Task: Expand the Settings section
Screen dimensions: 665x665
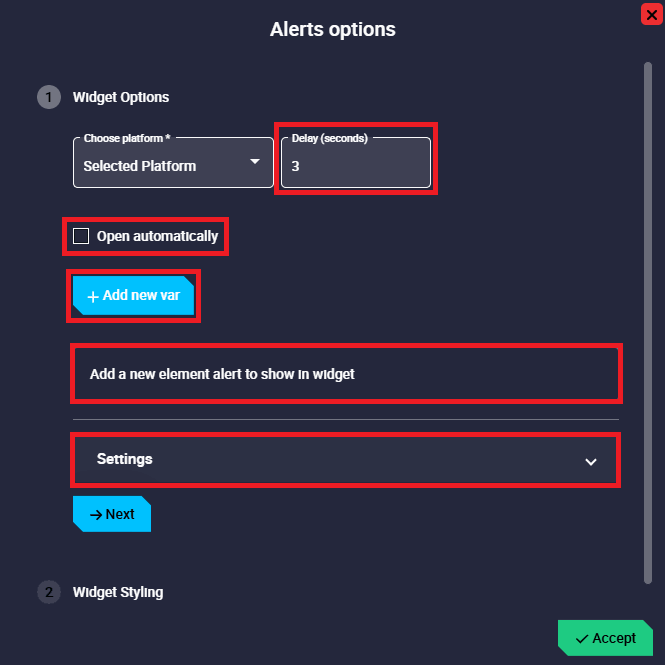Action: (345, 460)
